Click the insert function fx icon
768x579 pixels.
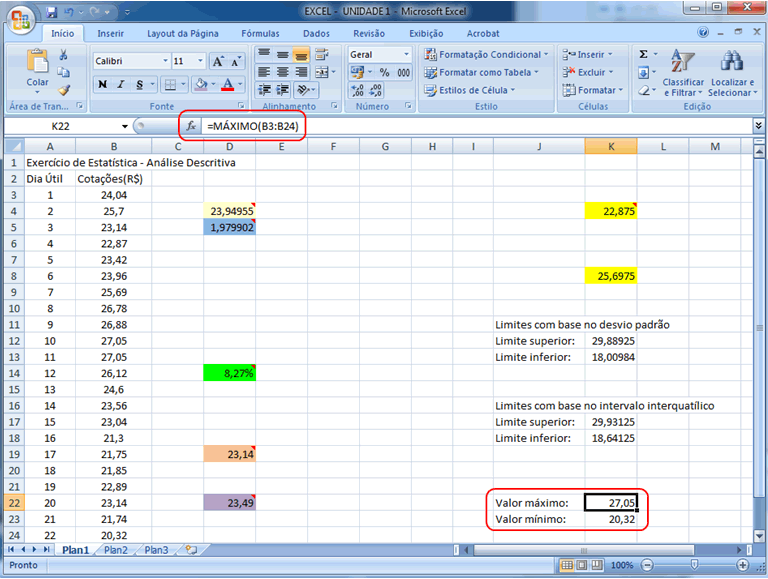point(191,127)
